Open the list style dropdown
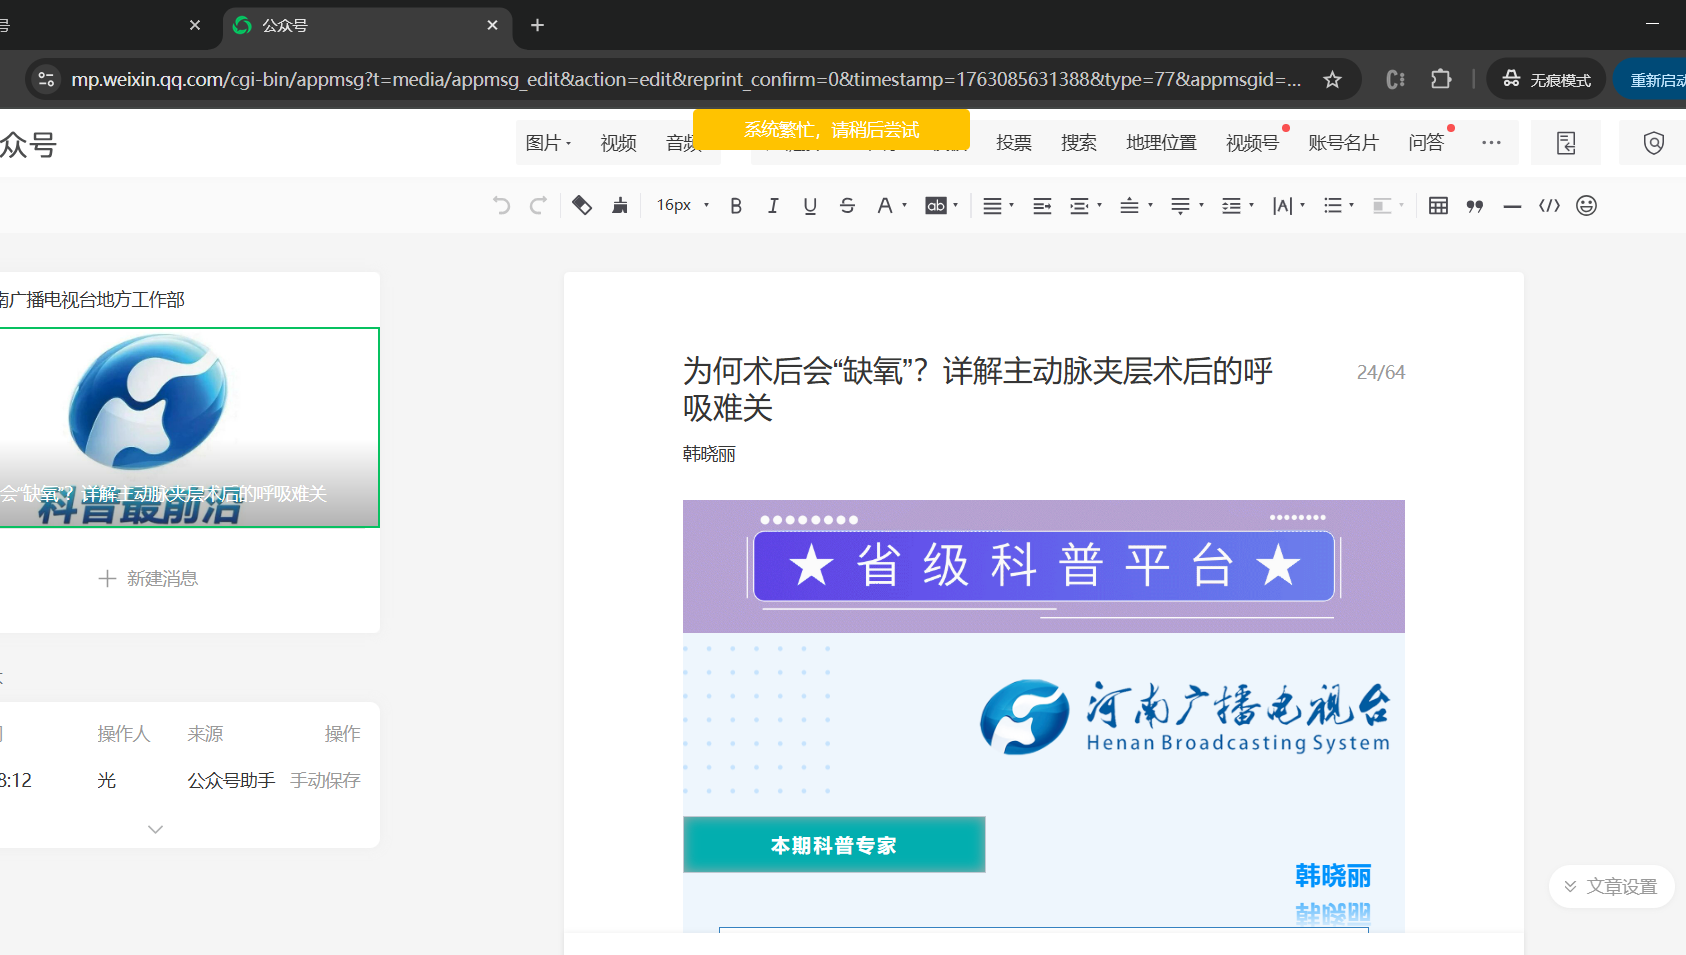1686x955 pixels. pyautogui.click(x=1338, y=206)
